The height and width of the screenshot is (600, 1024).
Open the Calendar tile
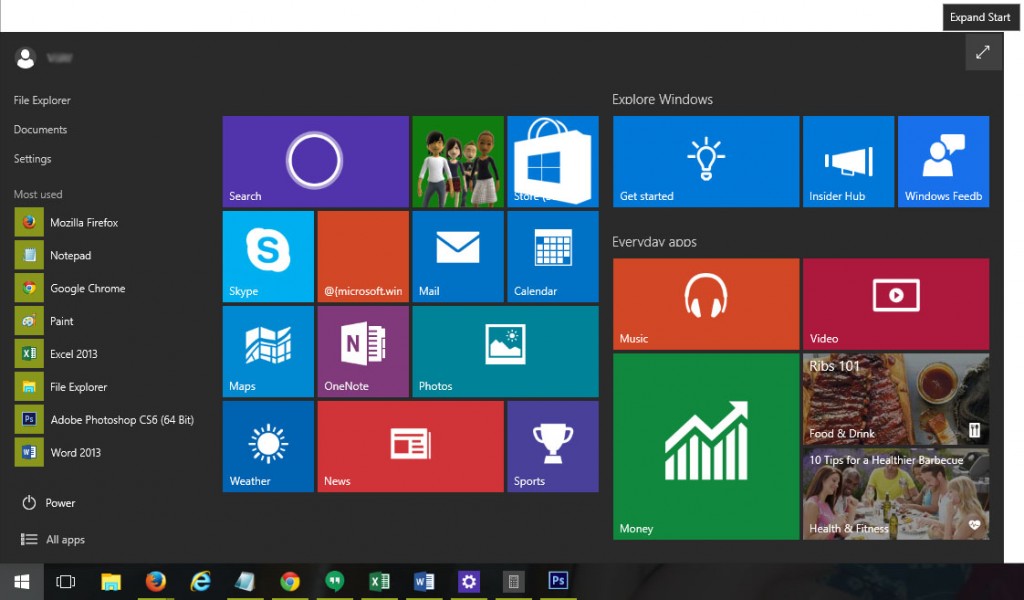pyautogui.click(x=553, y=257)
